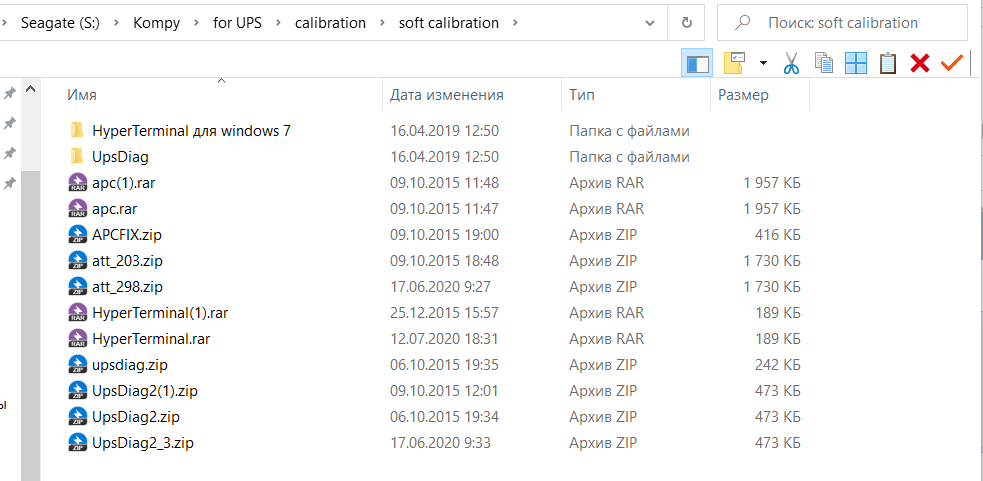The image size is (983, 481).
Task: Click the red X delete icon
Action: pyautogui.click(x=920, y=63)
